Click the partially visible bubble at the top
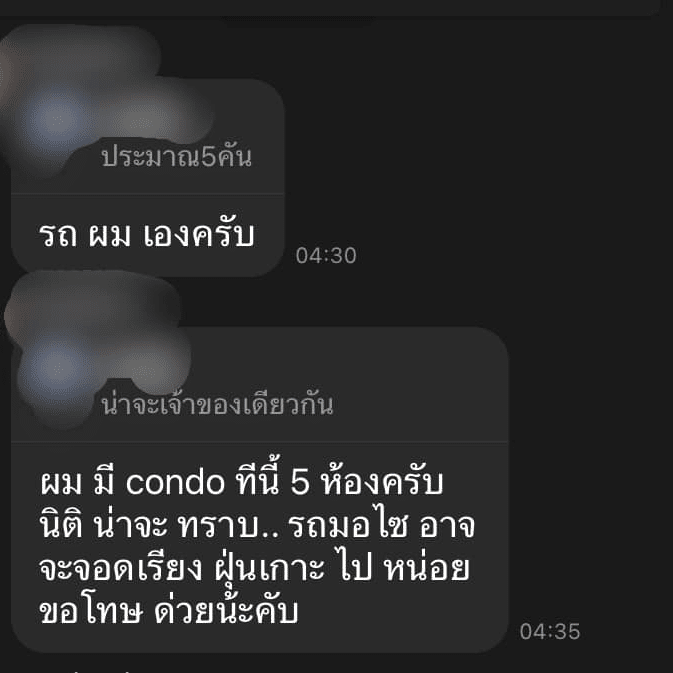Viewport: 673px width, 673px height. tap(328, 8)
